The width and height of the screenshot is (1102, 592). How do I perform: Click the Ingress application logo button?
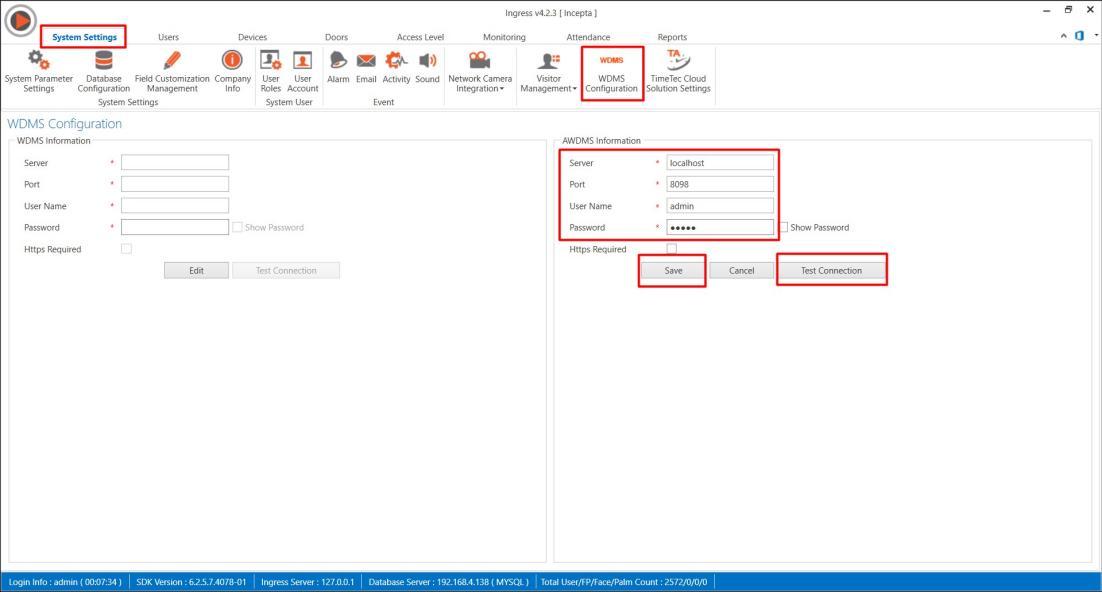(20, 20)
